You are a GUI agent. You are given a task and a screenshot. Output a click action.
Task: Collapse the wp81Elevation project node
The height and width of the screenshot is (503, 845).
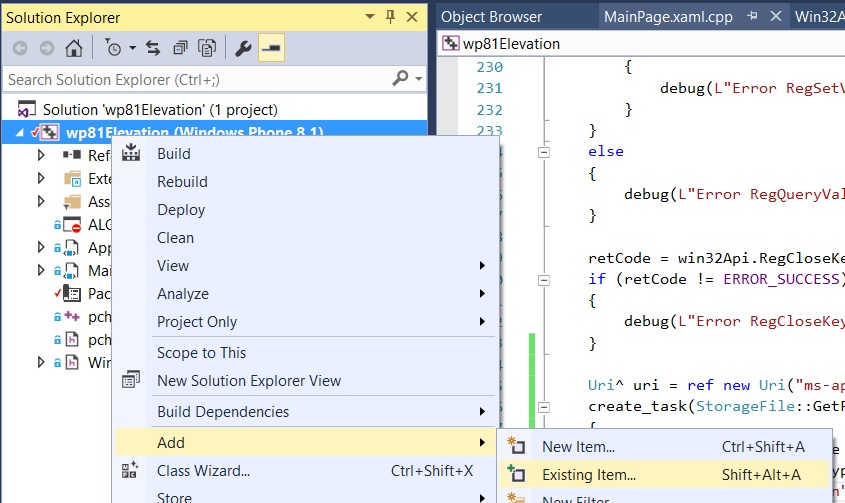click(x=20, y=132)
